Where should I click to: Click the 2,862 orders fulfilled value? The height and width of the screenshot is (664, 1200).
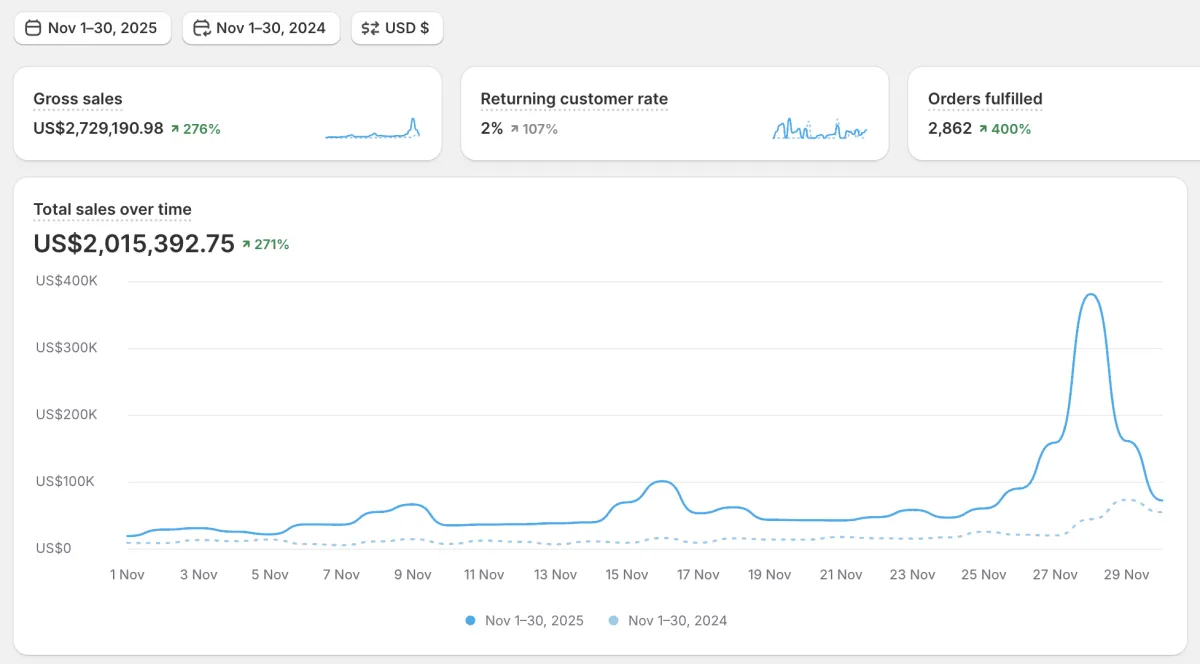950,128
